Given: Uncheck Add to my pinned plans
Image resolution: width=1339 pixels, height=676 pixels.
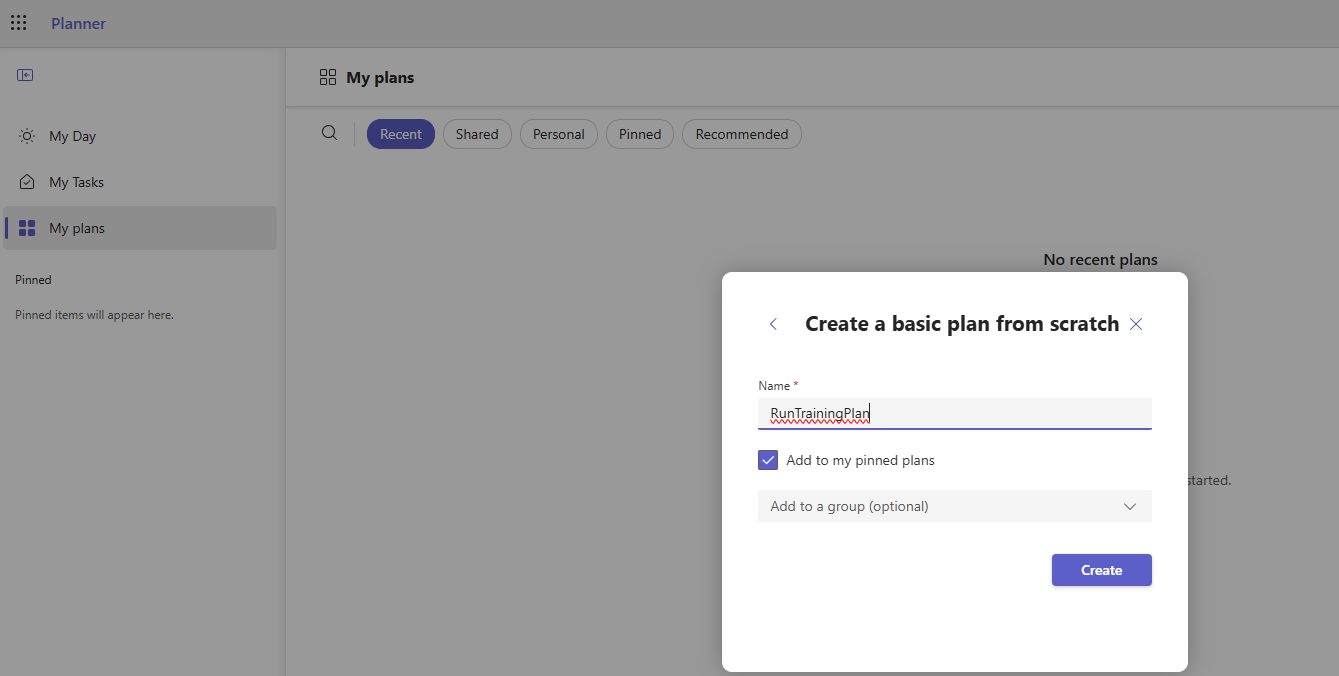Looking at the screenshot, I should [768, 460].
